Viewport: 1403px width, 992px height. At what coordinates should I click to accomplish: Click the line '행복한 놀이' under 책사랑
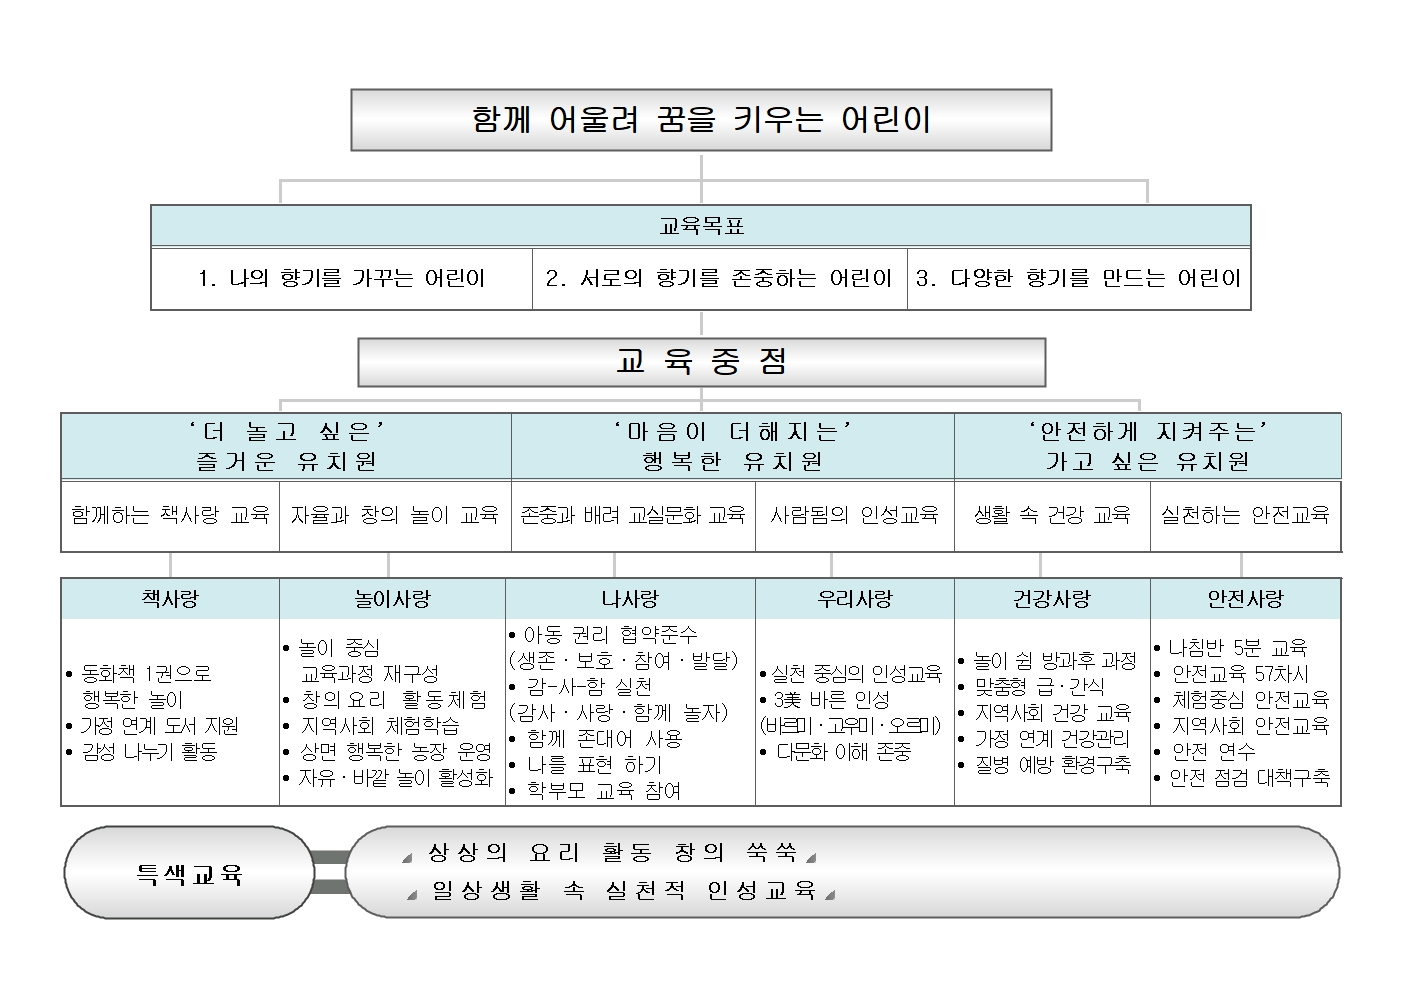click(x=133, y=700)
